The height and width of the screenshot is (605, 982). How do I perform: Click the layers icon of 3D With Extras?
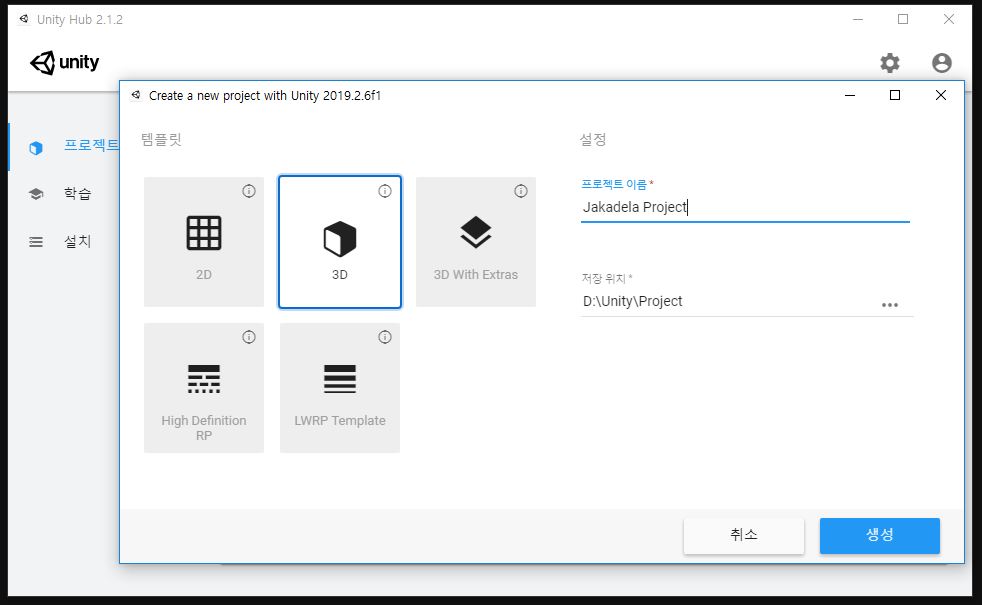click(x=475, y=232)
